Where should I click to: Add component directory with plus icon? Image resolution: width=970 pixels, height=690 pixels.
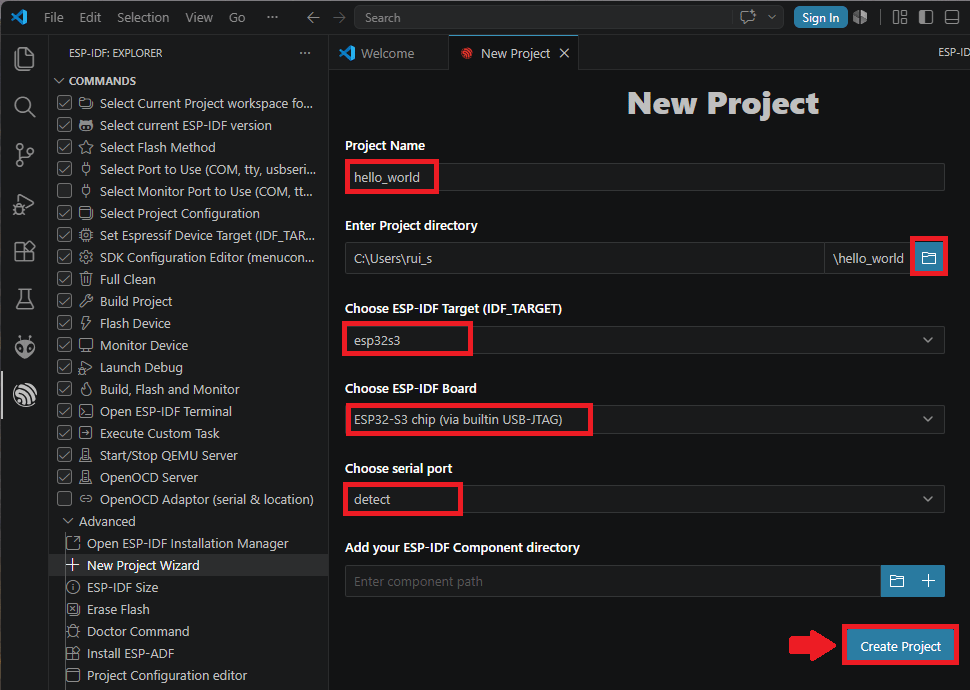tap(929, 580)
